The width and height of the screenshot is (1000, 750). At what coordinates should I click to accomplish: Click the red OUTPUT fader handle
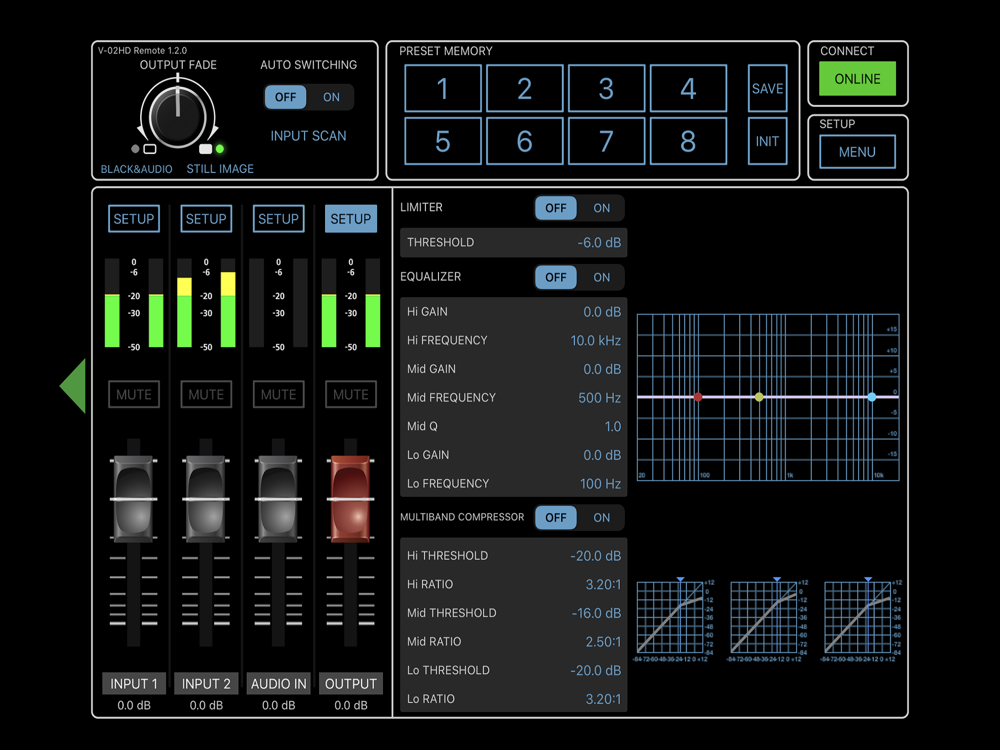[x=350, y=498]
